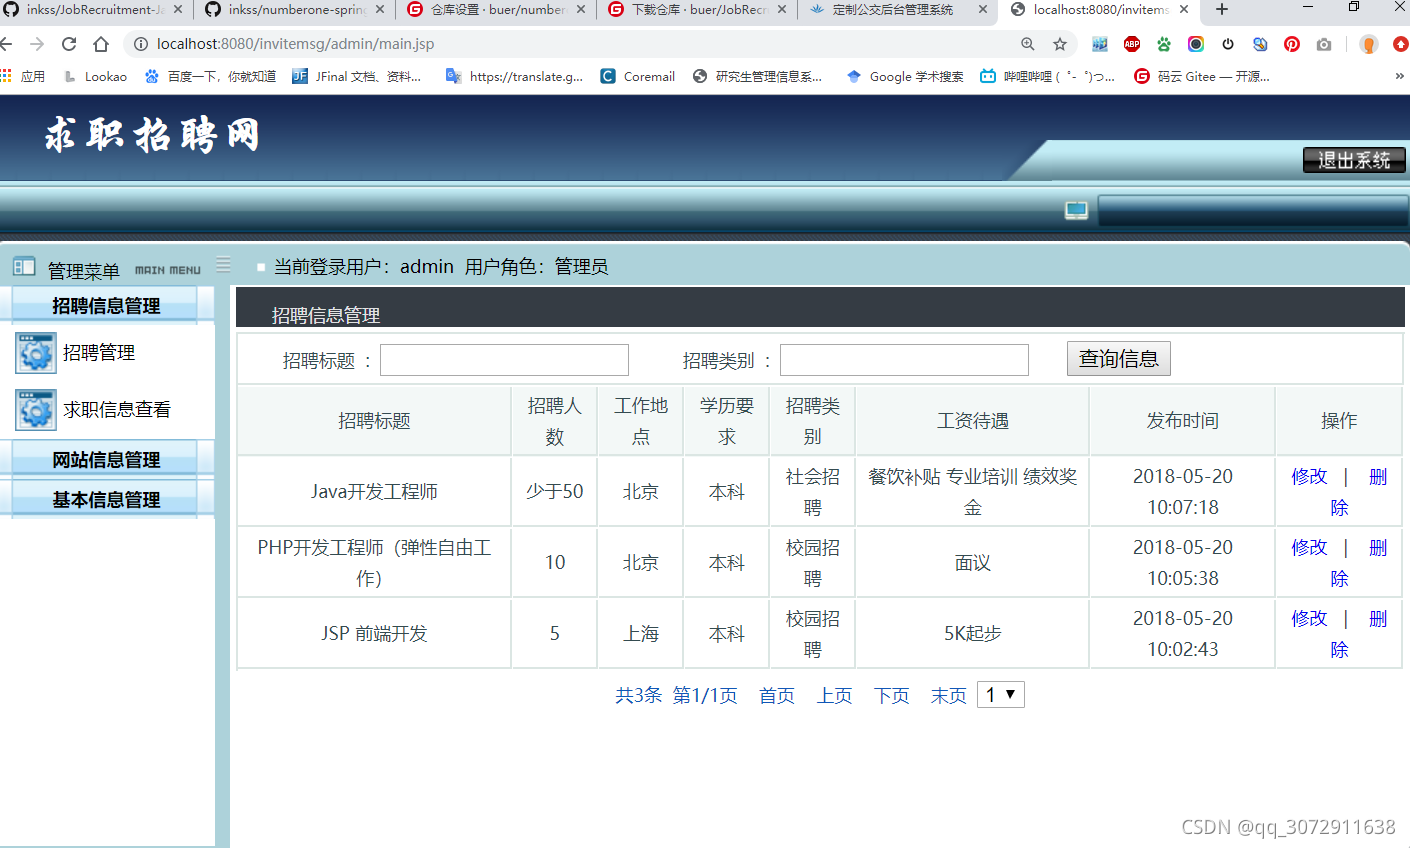Image resolution: width=1410 pixels, height=848 pixels.
Task: Open the Chrome profile avatar
Action: pyautogui.click(x=1369, y=44)
